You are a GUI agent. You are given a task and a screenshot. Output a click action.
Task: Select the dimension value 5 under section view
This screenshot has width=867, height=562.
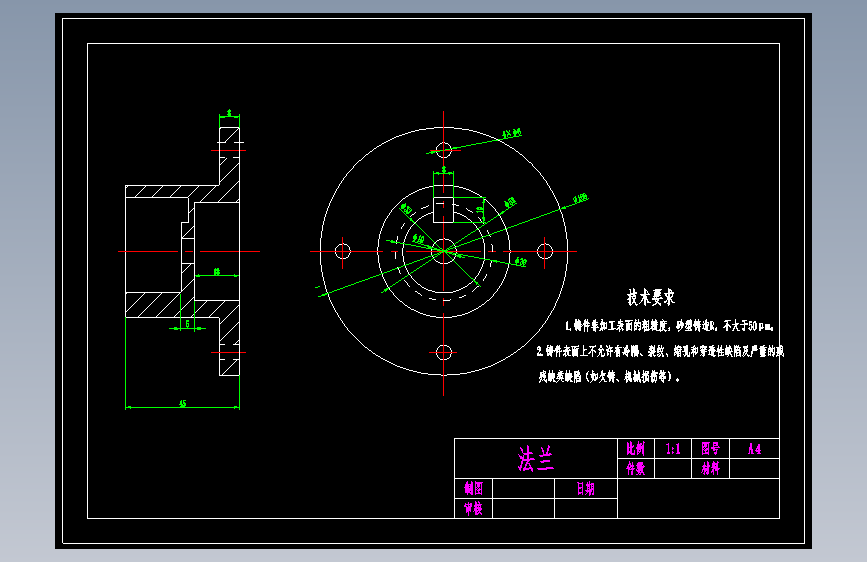187,324
